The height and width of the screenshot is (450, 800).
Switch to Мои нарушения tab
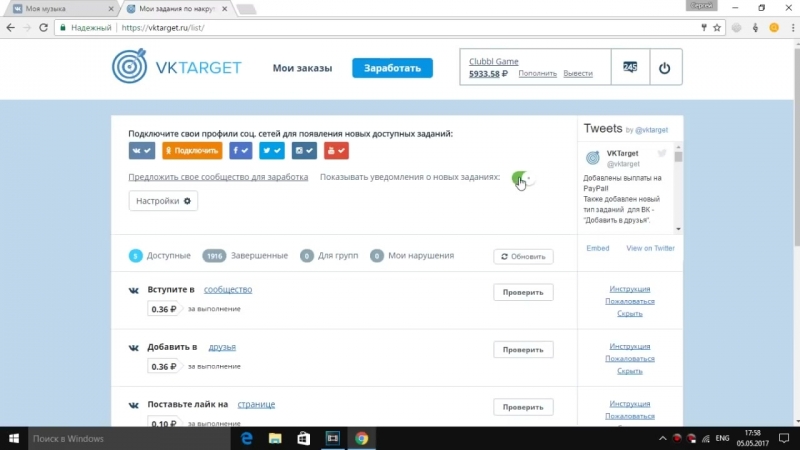412,256
